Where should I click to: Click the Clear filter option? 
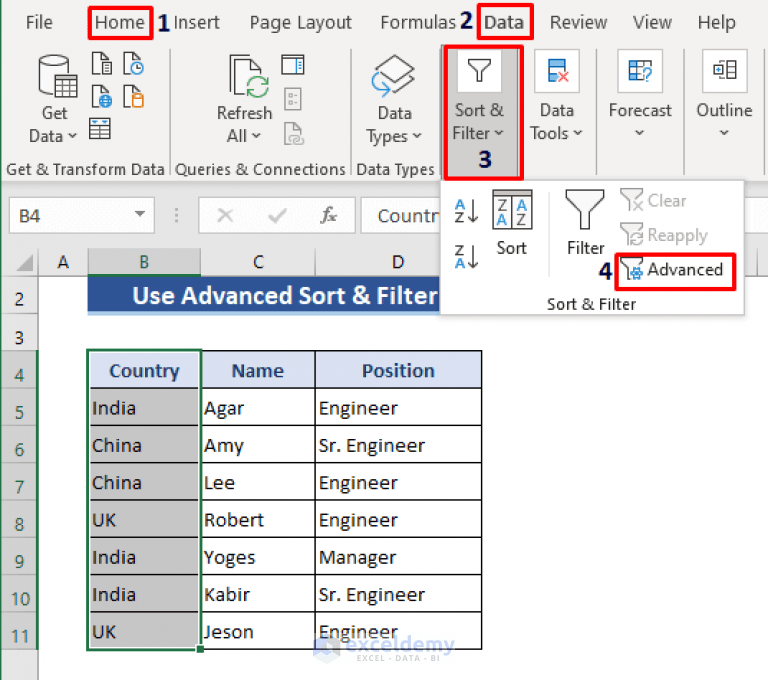pos(653,200)
